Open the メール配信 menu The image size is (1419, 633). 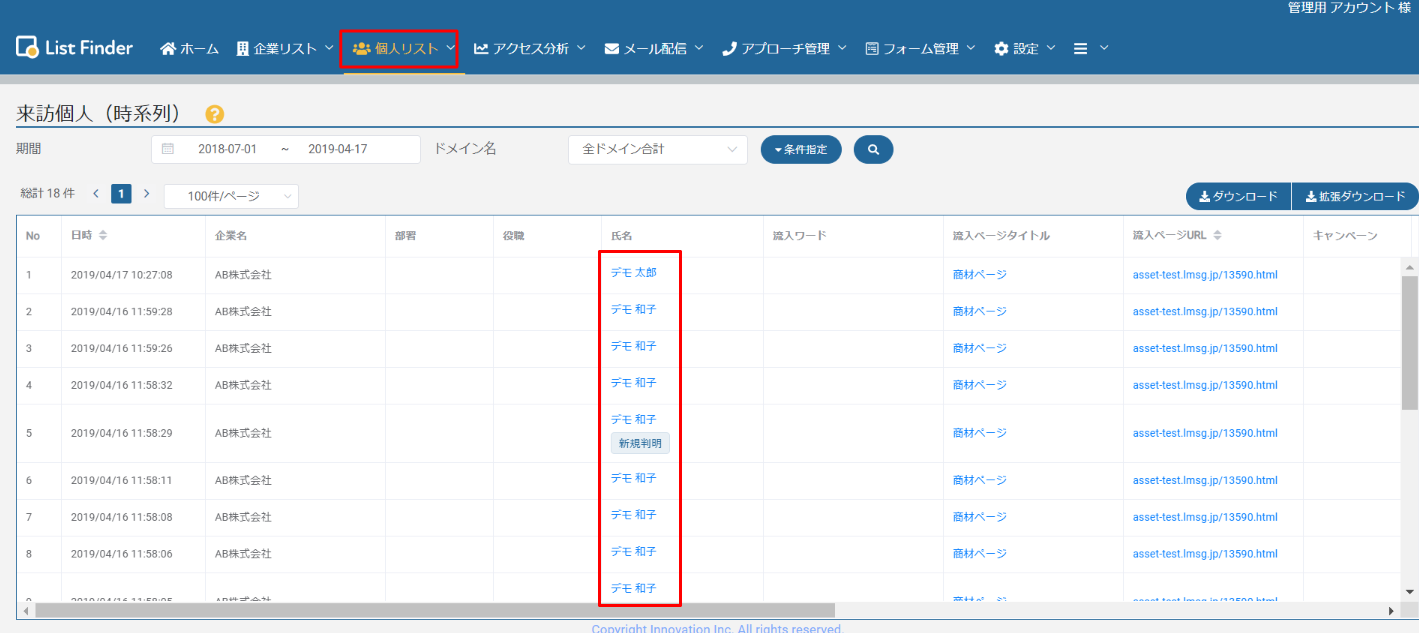pos(654,48)
